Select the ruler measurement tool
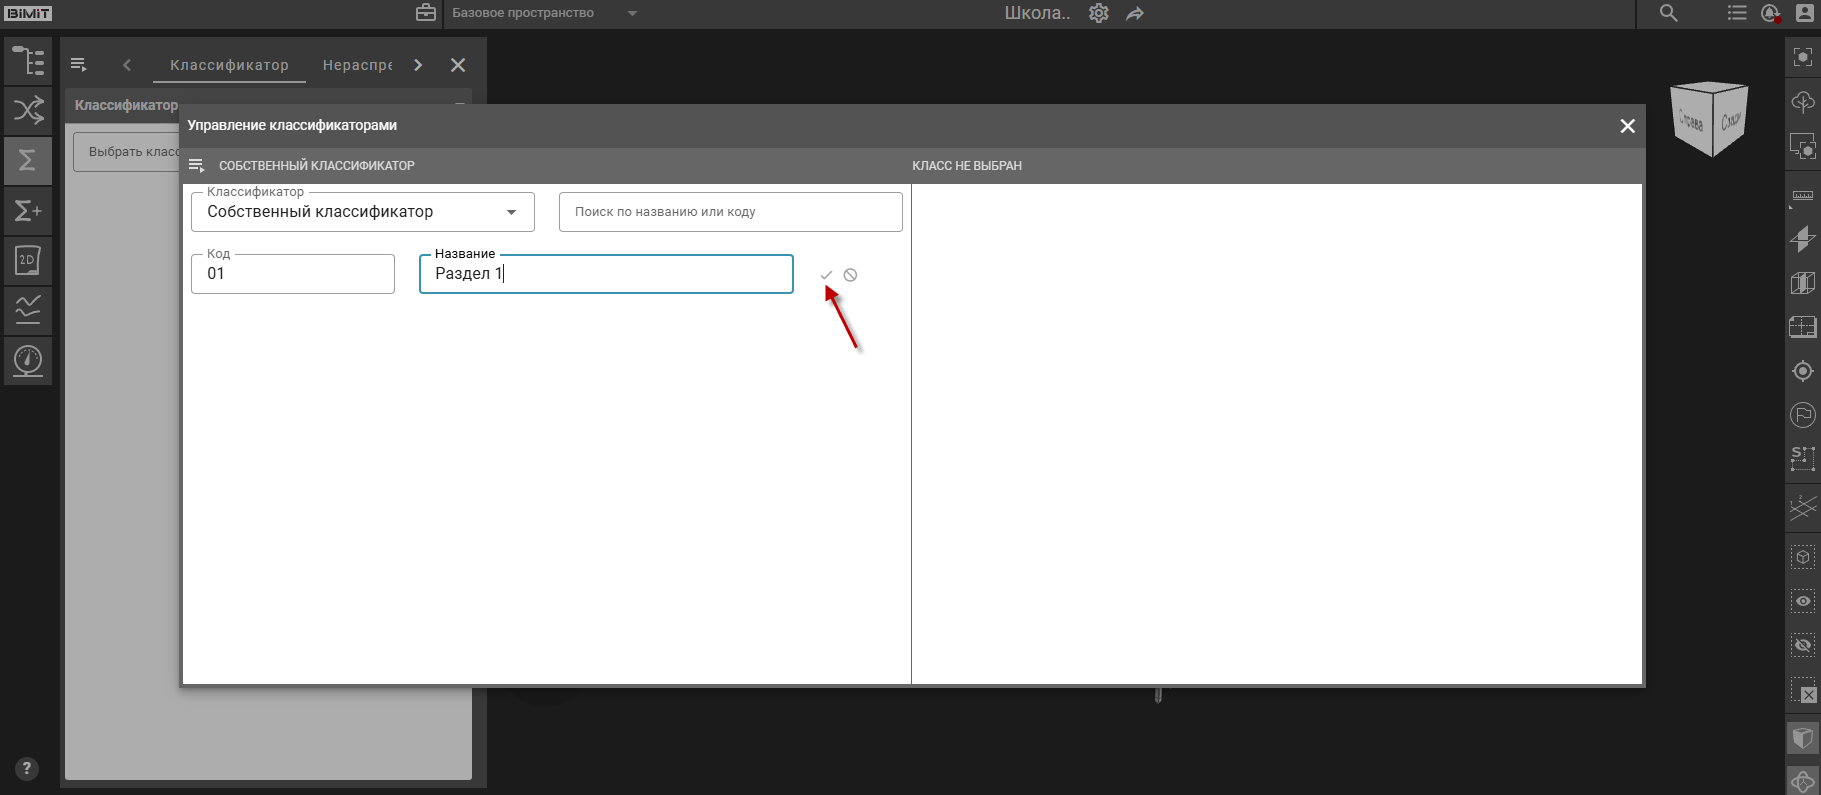This screenshot has width=1821, height=795. point(1802,197)
